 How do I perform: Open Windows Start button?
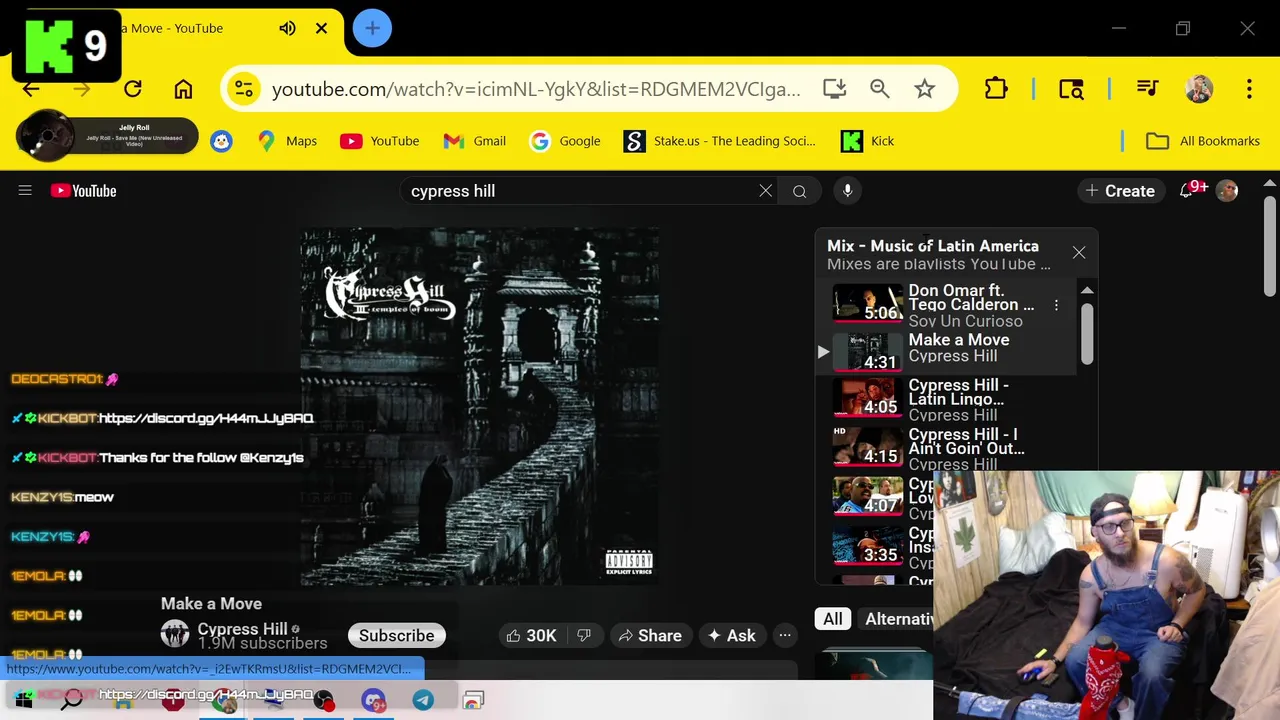click(x=23, y=700)
